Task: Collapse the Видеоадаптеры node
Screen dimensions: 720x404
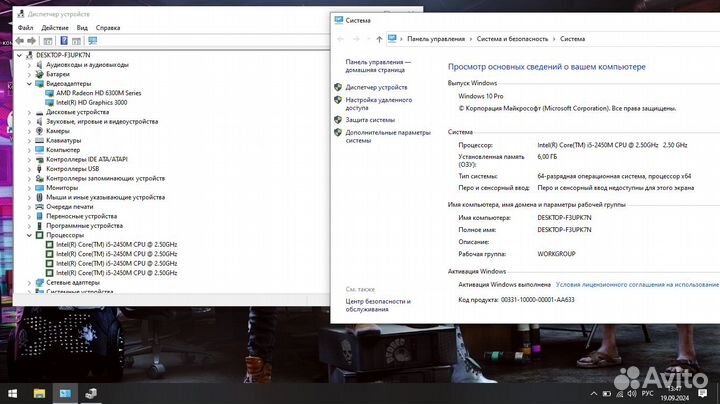Action: coord(29,84)
